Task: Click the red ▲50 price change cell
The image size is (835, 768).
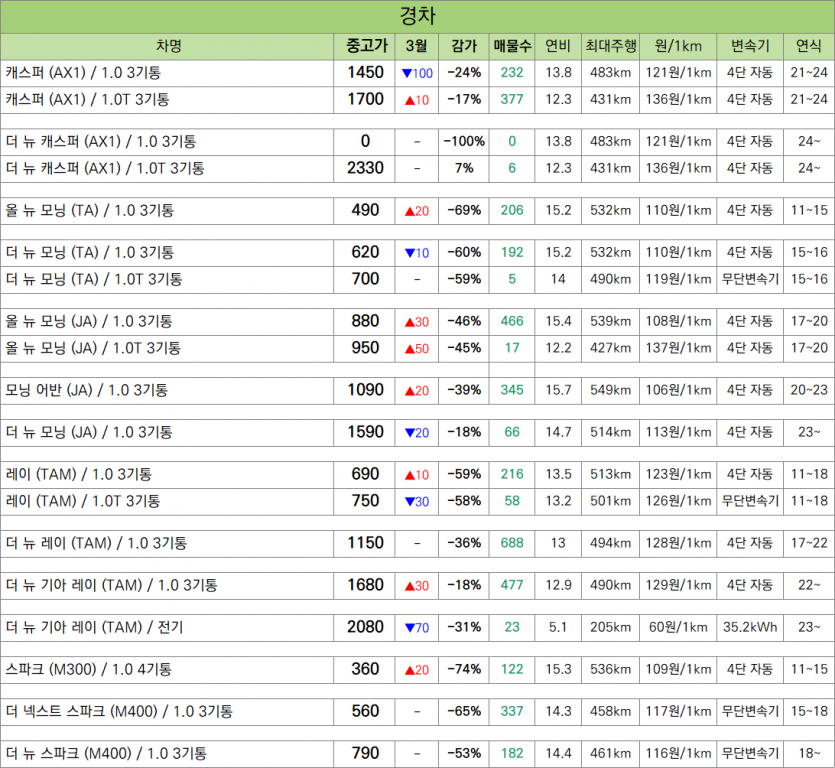Action: coord(417,348)
